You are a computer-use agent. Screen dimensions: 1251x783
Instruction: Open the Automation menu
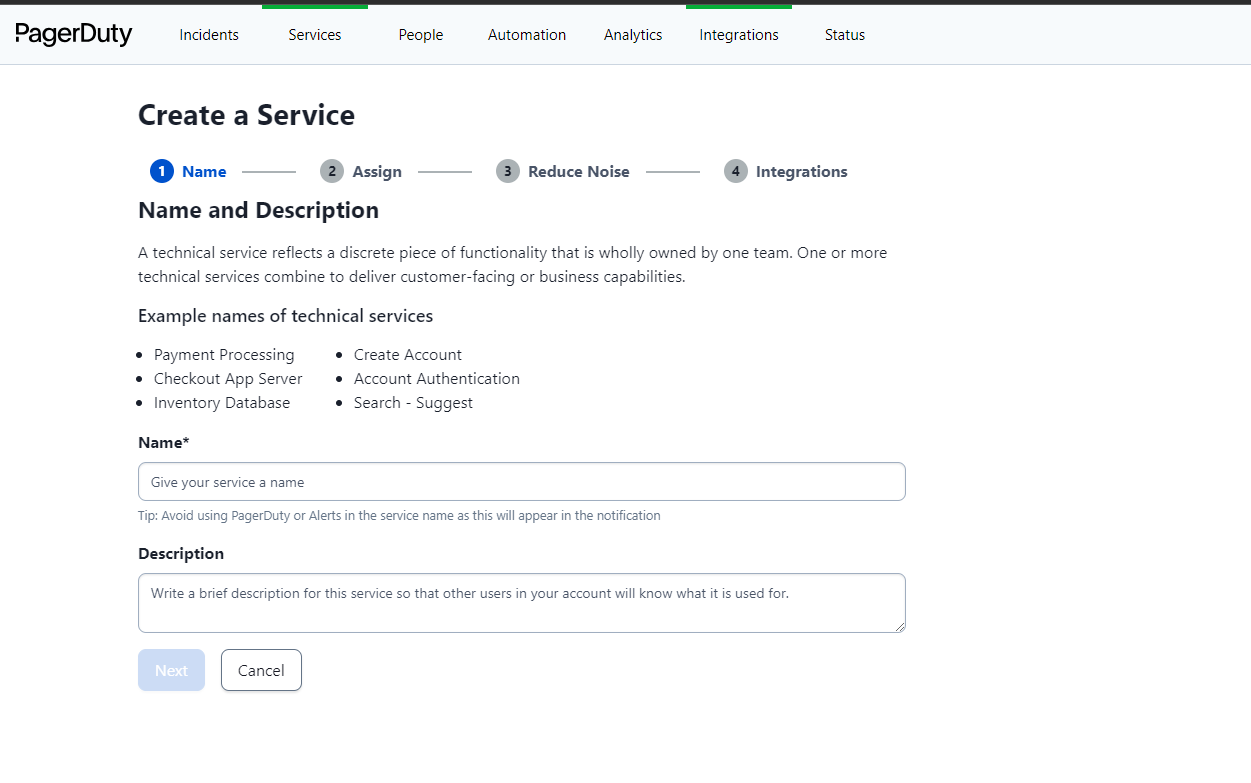click(527, 35)
